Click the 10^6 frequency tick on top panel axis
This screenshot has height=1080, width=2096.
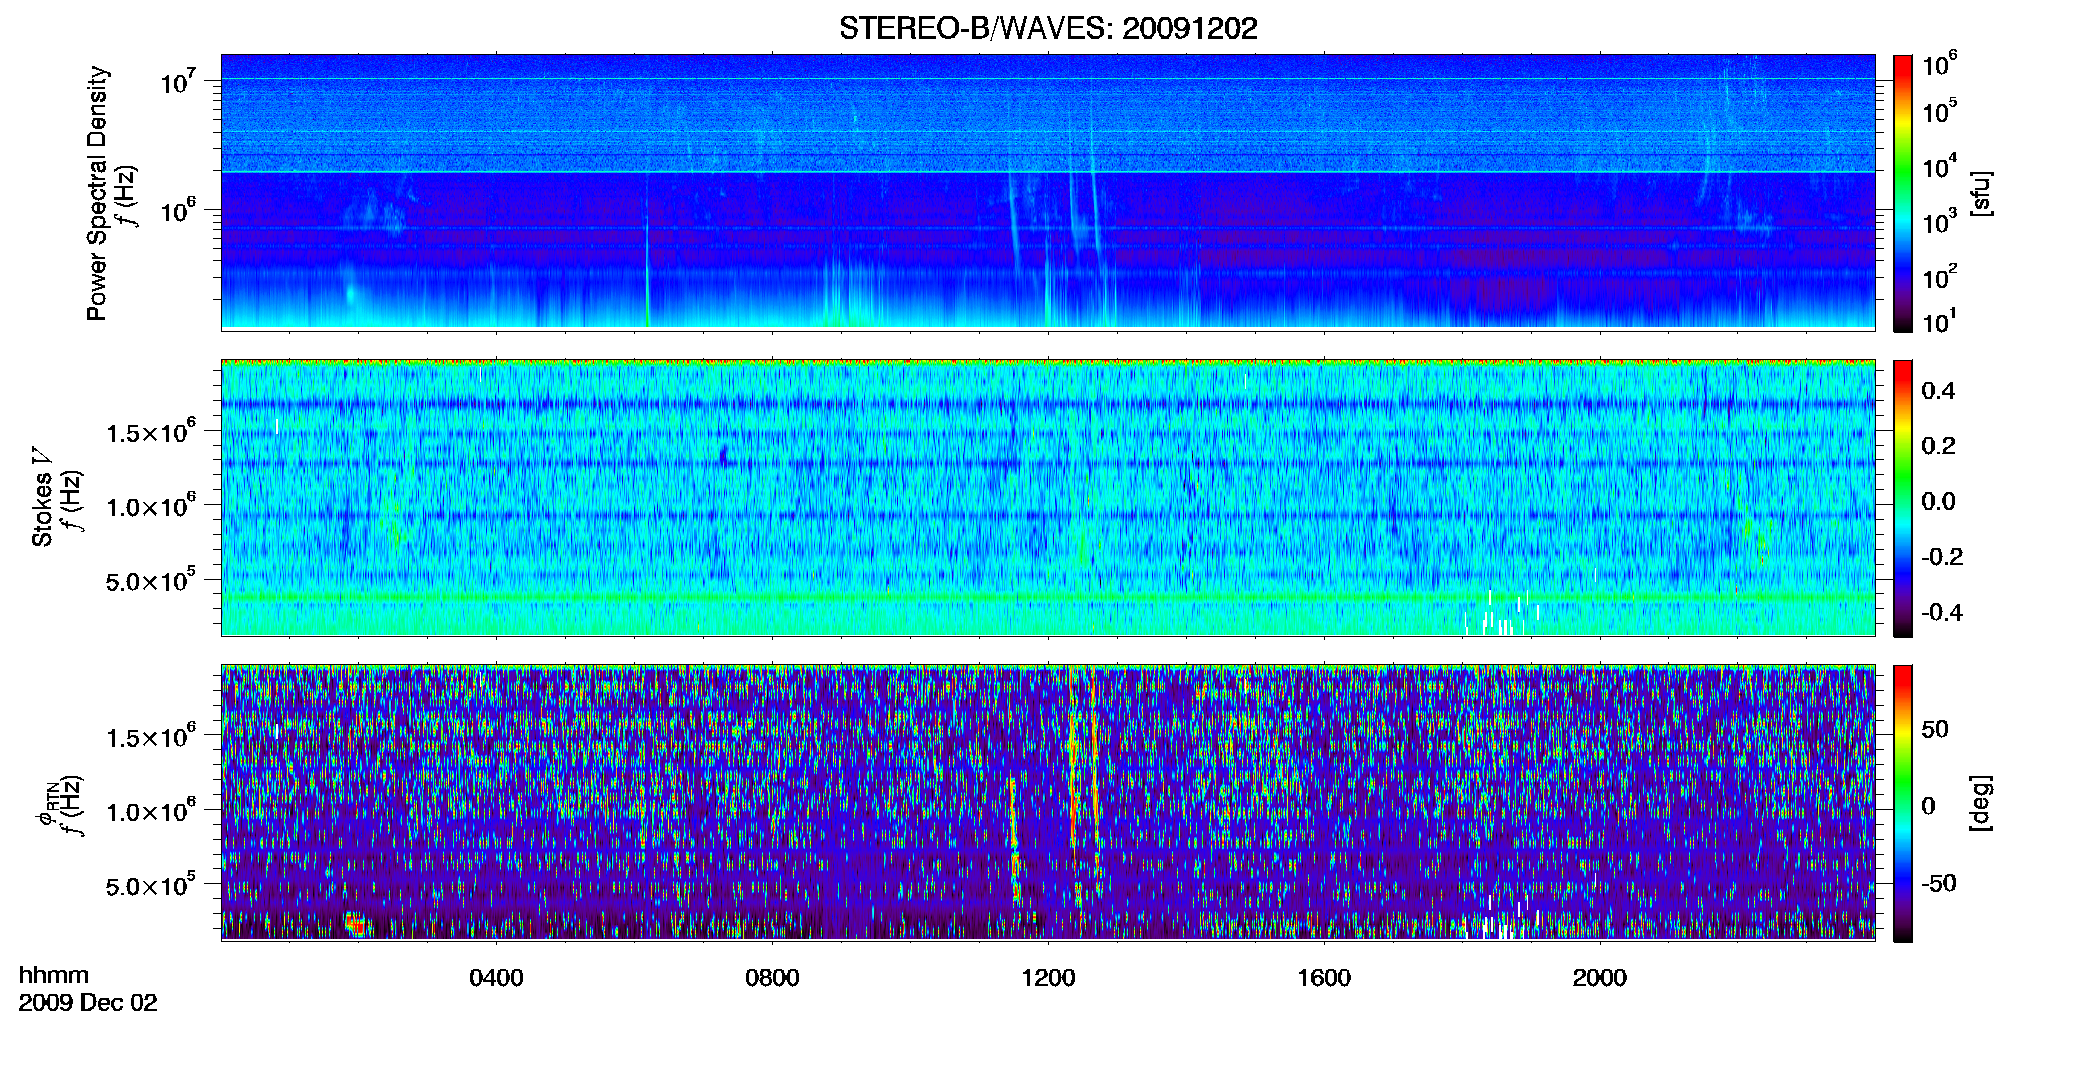click(179, 211)
